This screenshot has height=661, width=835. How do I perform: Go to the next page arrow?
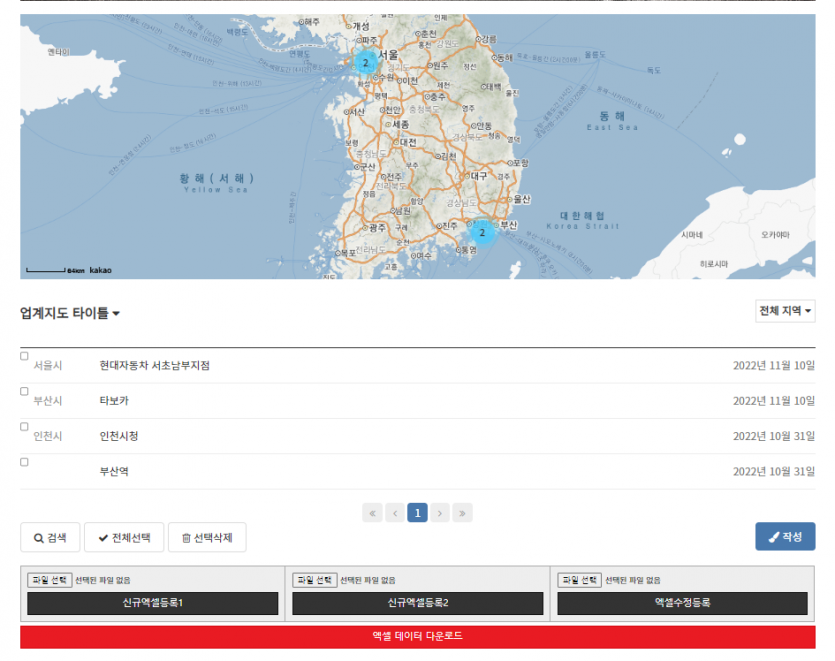pyautogui.click(x=440, y=513)
